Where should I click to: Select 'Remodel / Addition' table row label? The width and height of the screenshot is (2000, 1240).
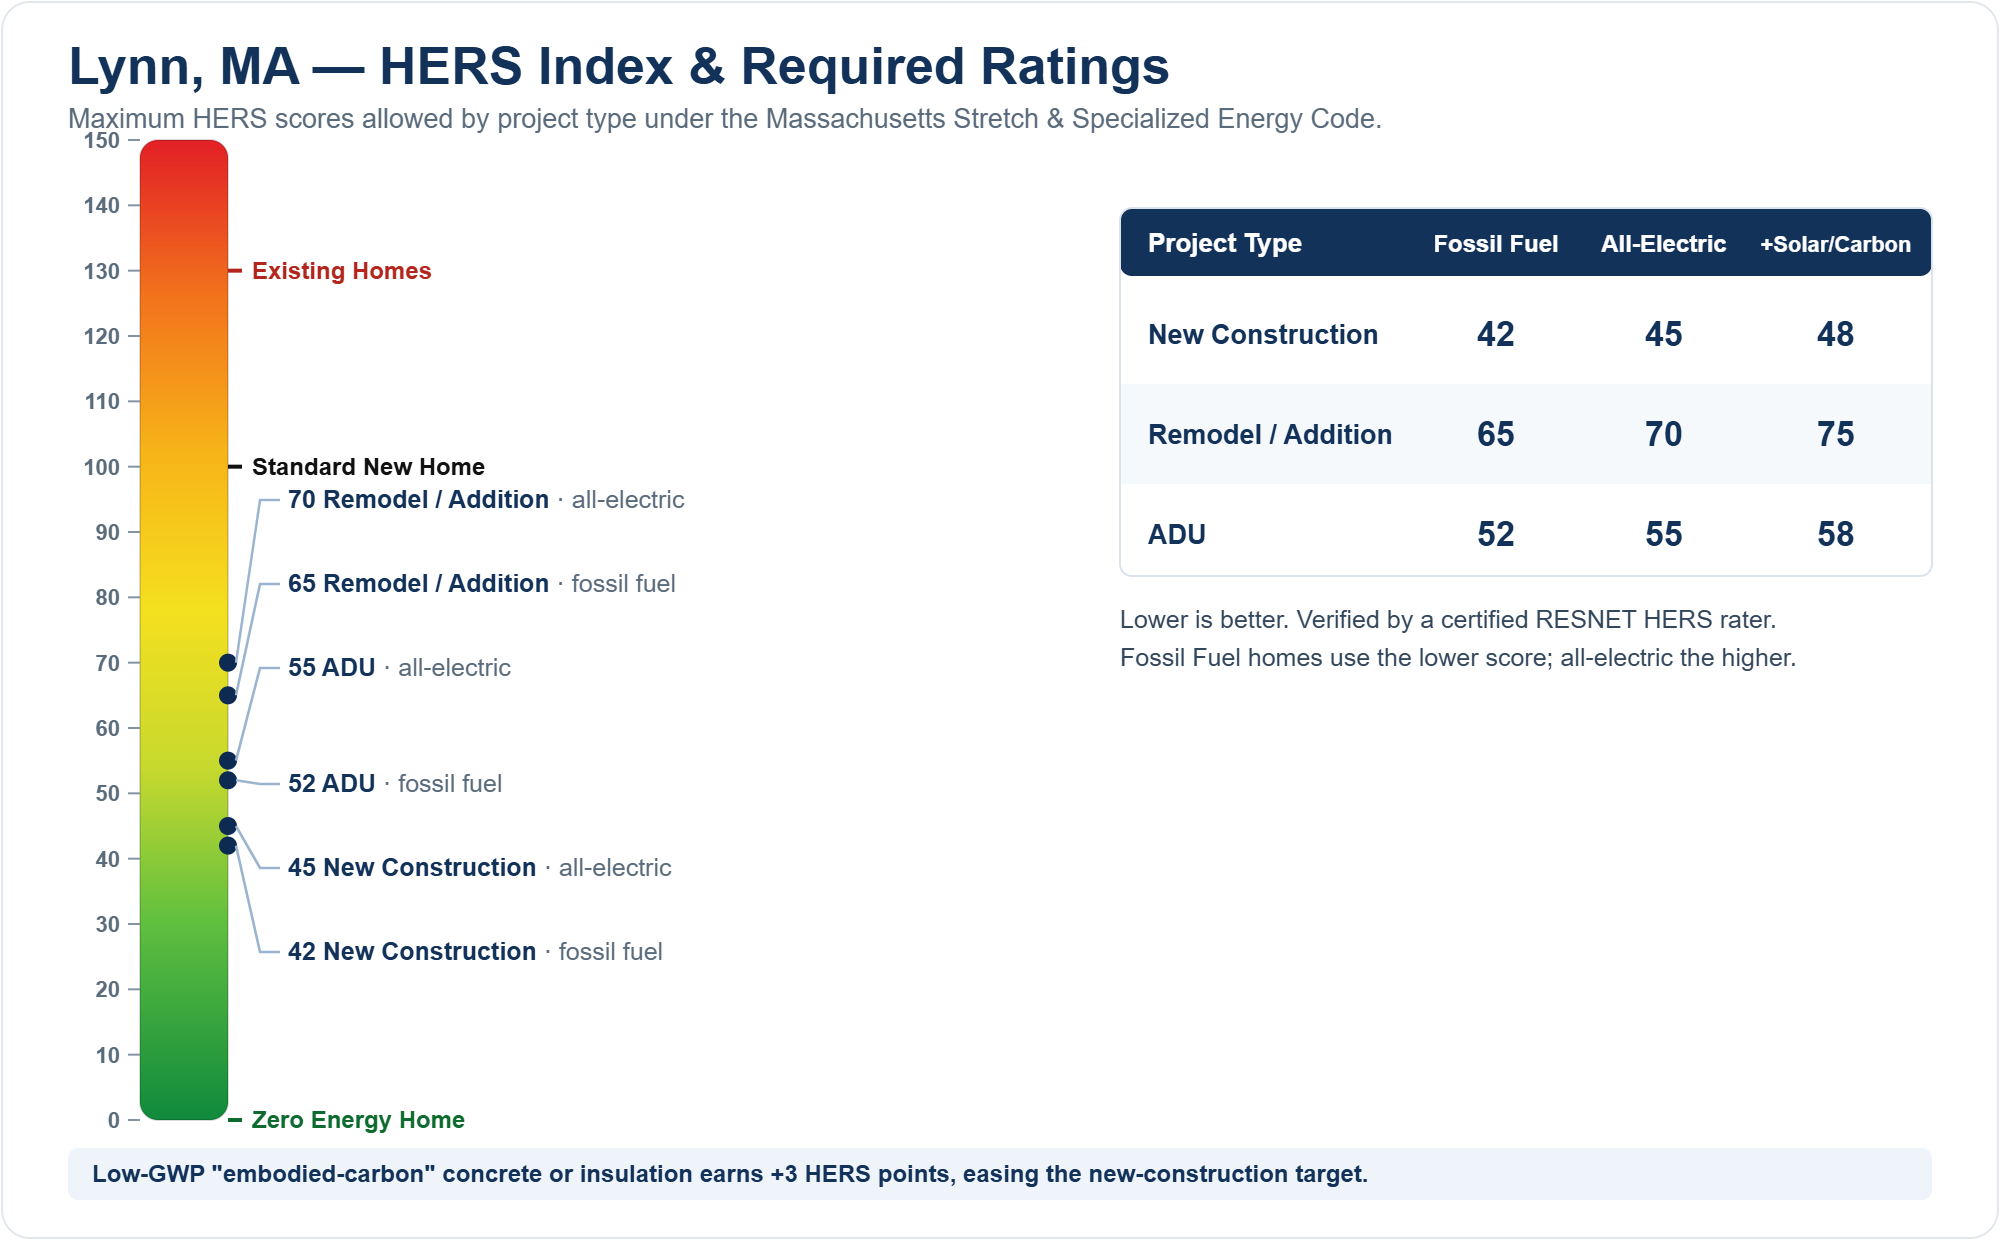(1270, 434)
